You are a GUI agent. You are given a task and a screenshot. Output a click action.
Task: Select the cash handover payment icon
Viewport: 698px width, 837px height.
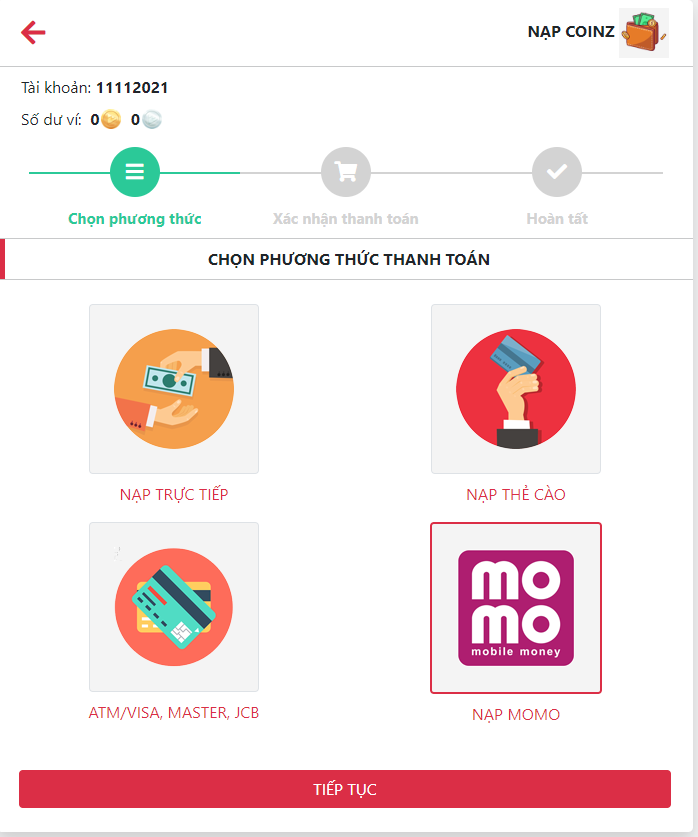[174, 389]
